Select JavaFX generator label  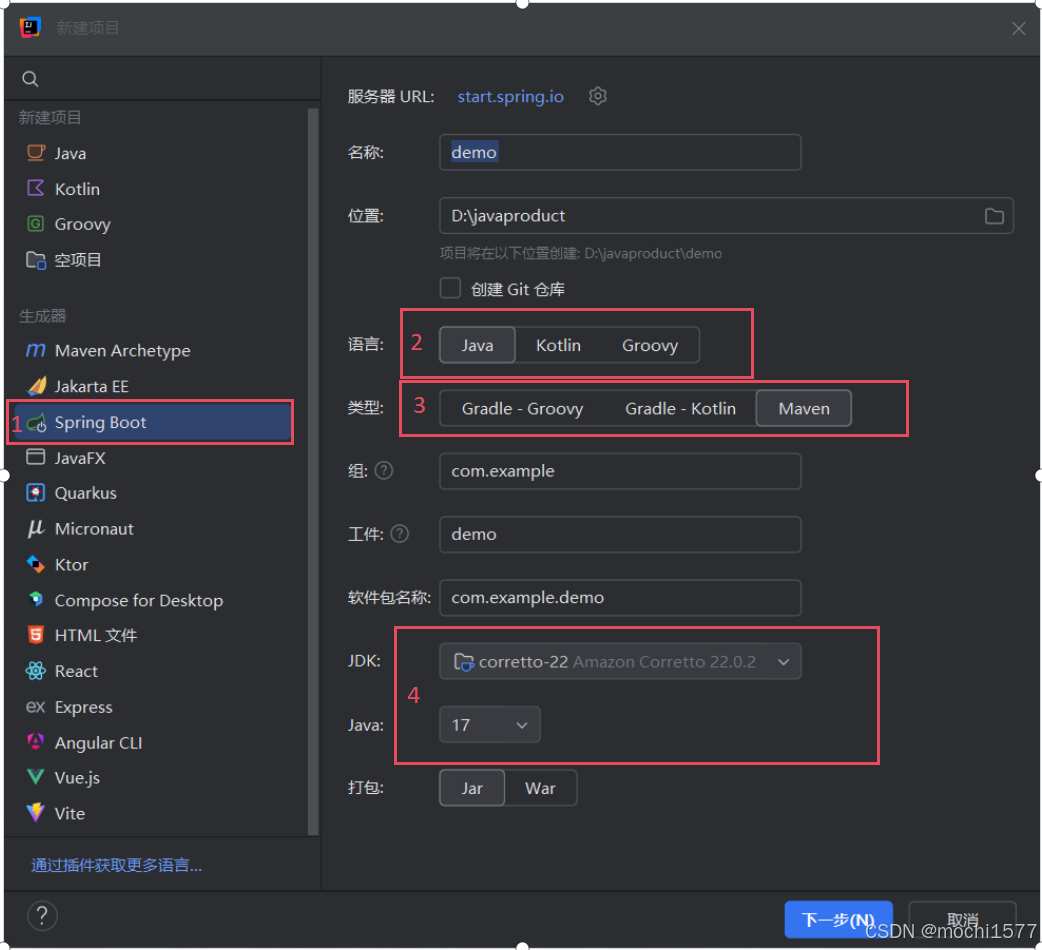pyautogui.click(x=80, y=458)
